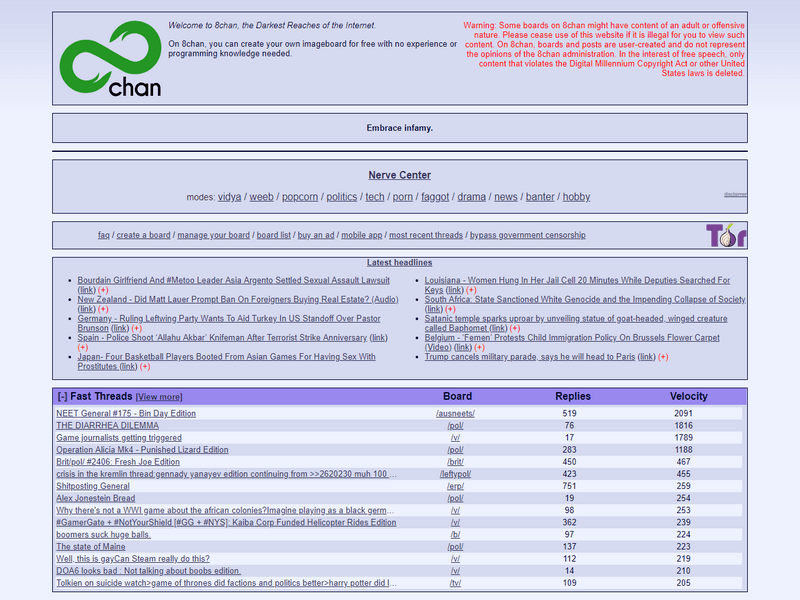The image size is (800, 600).
Task: View most recent threads
Action: pos(426,235)
